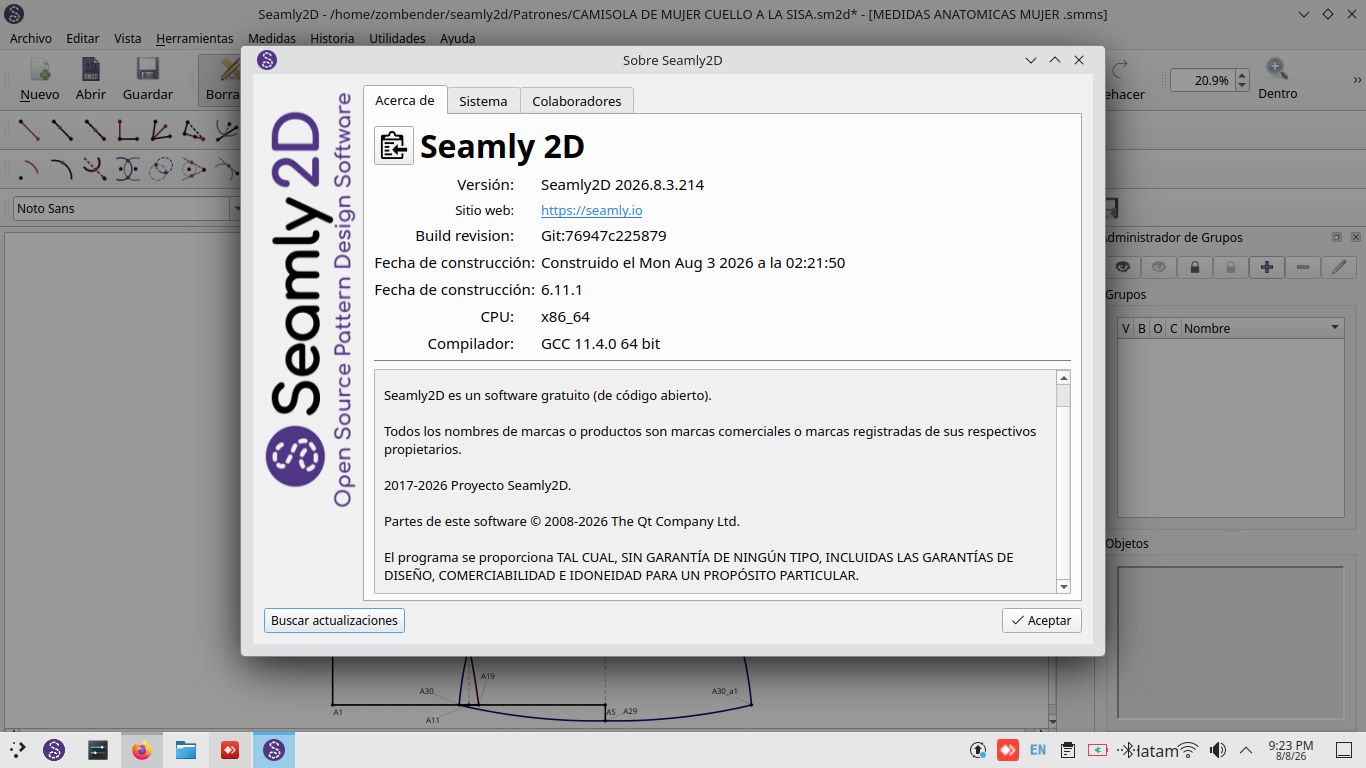This screenshot has height=768, width=1366.
Task: Select the red arc with center point tool
Action: point(29,169)
